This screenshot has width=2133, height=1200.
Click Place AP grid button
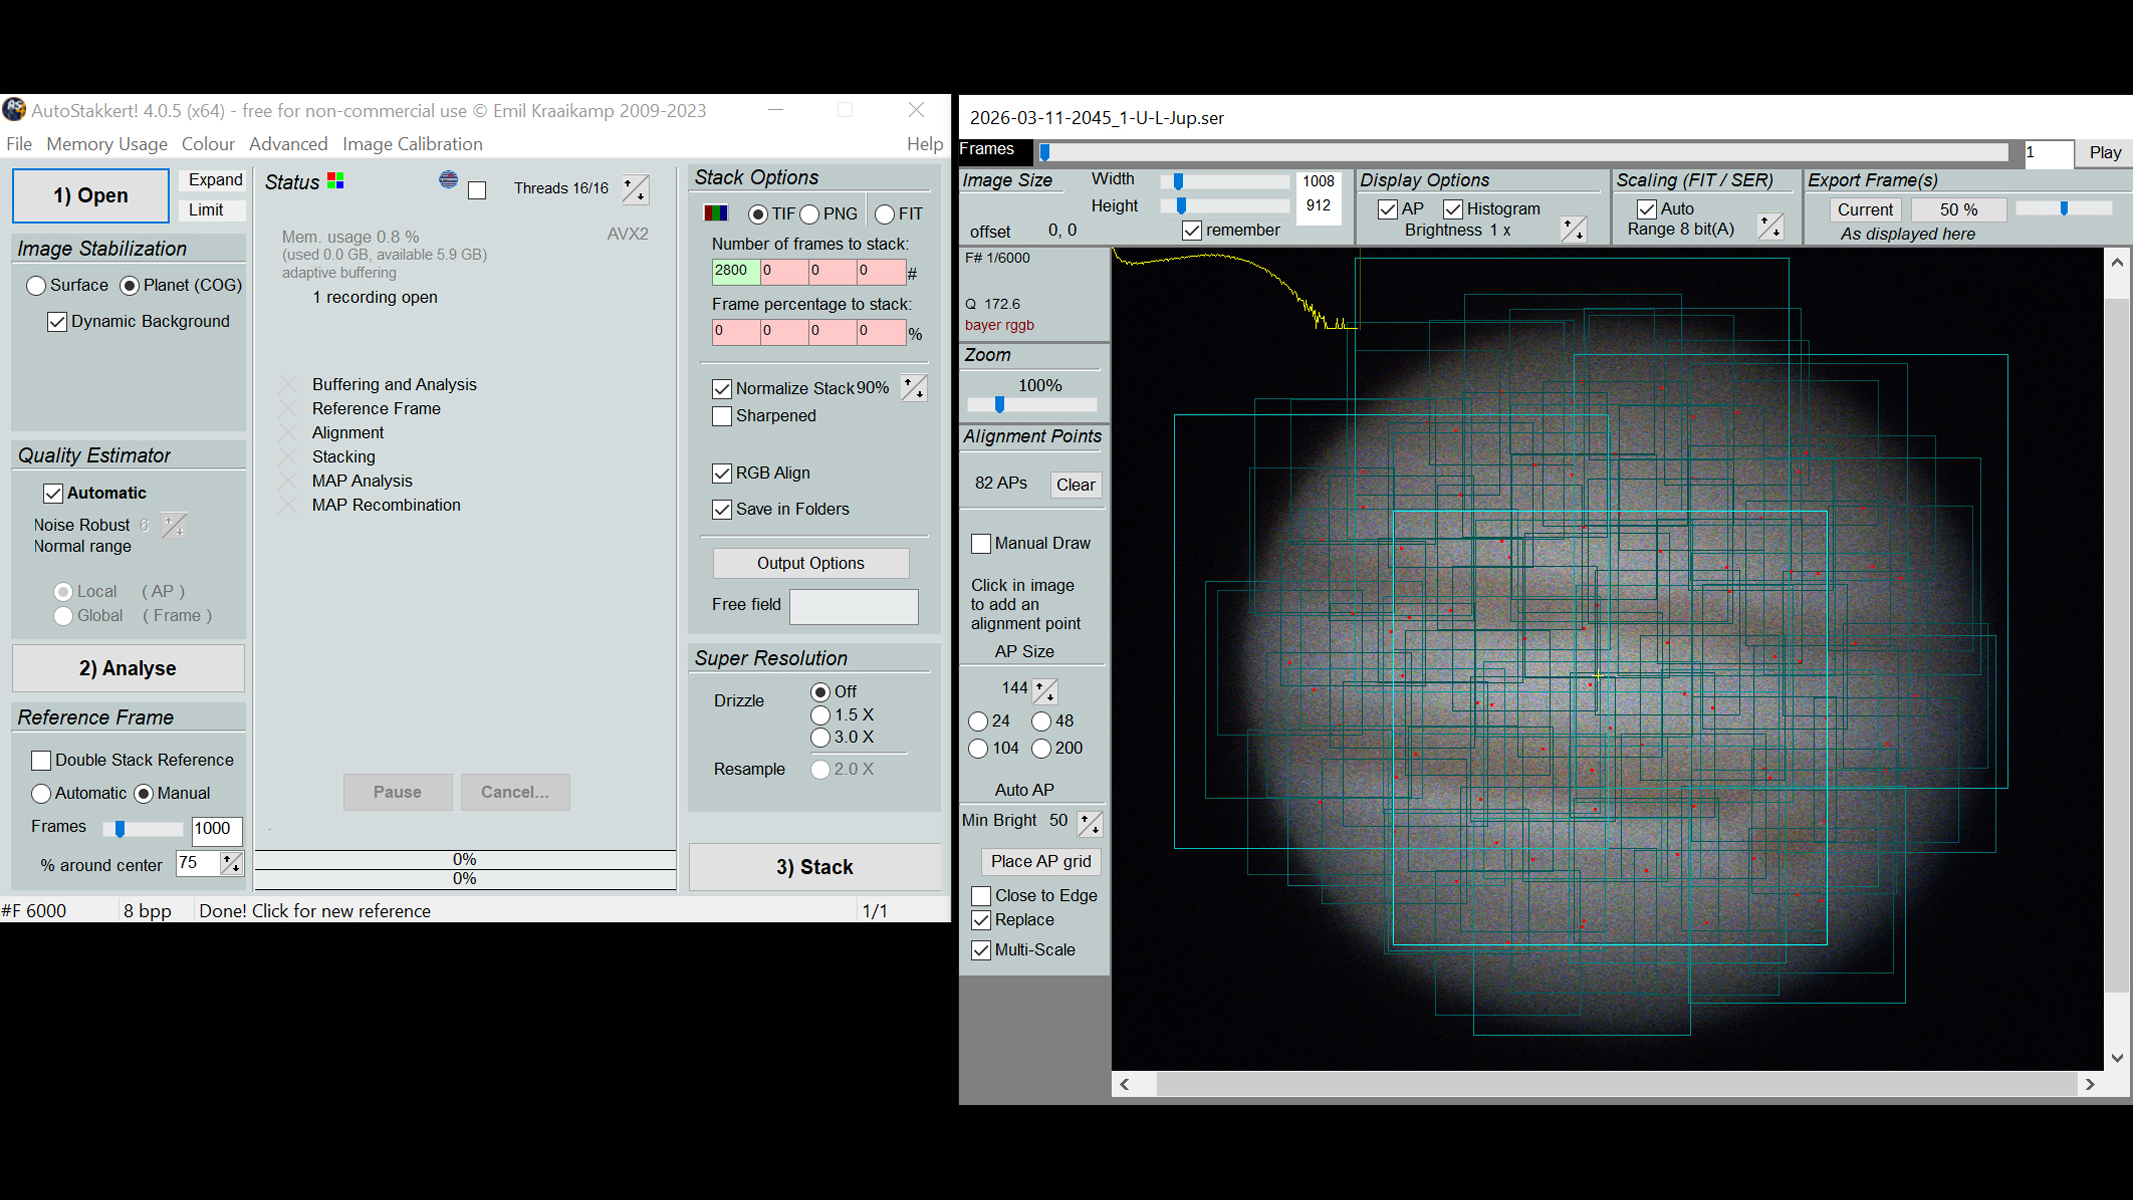[1041, 861]
